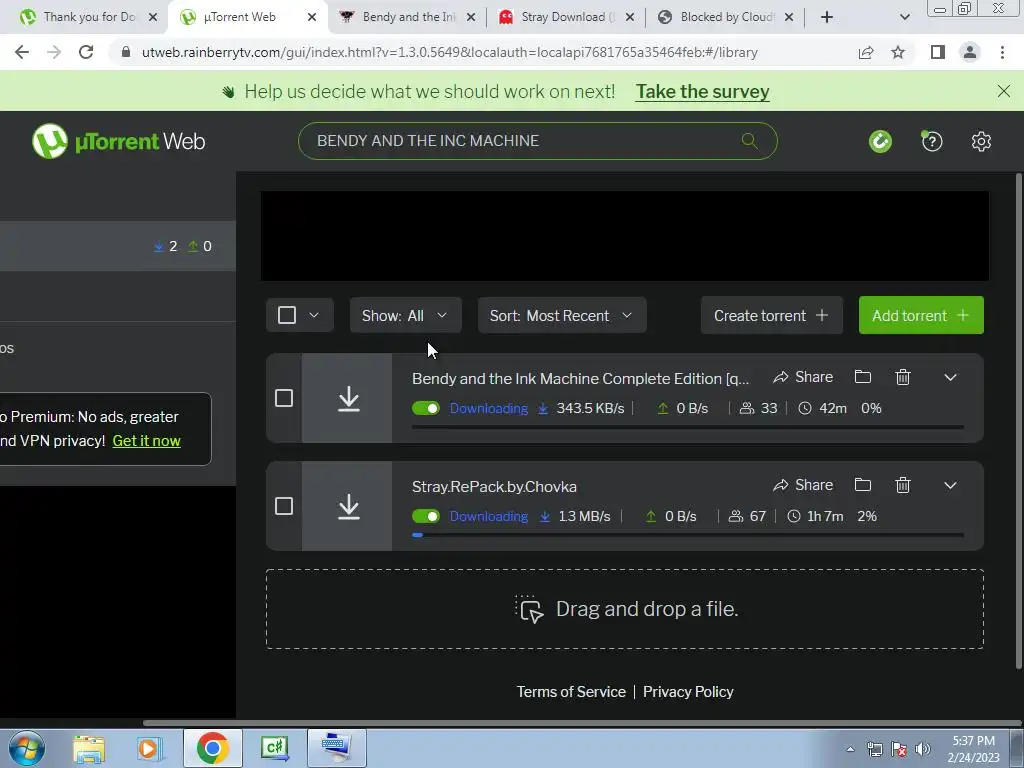
Task: Click the horizontal scrollbar at page bottom
Action: coord(581,722)
